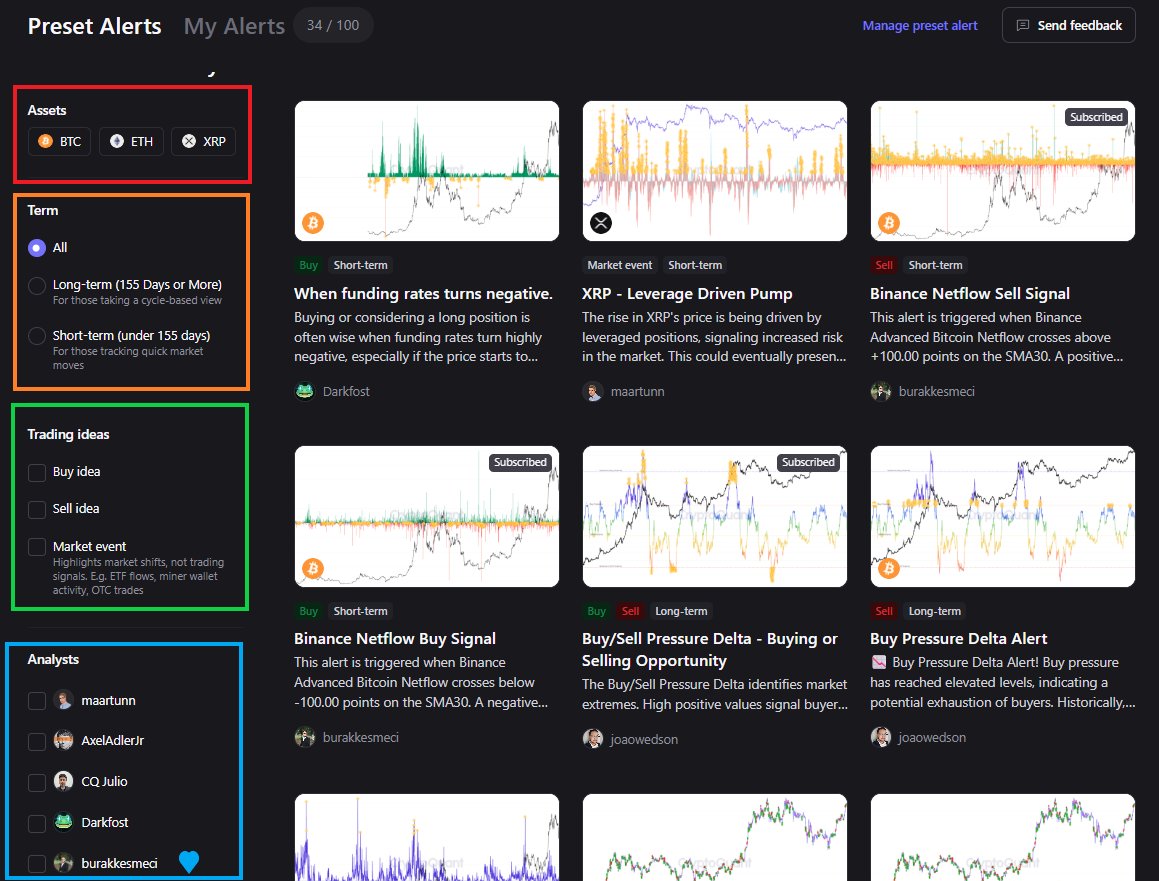
Task: Open 'Buy/Sell Pressure Delta - Buying or Selling Opportunity' title
Action: pos(710,650)
